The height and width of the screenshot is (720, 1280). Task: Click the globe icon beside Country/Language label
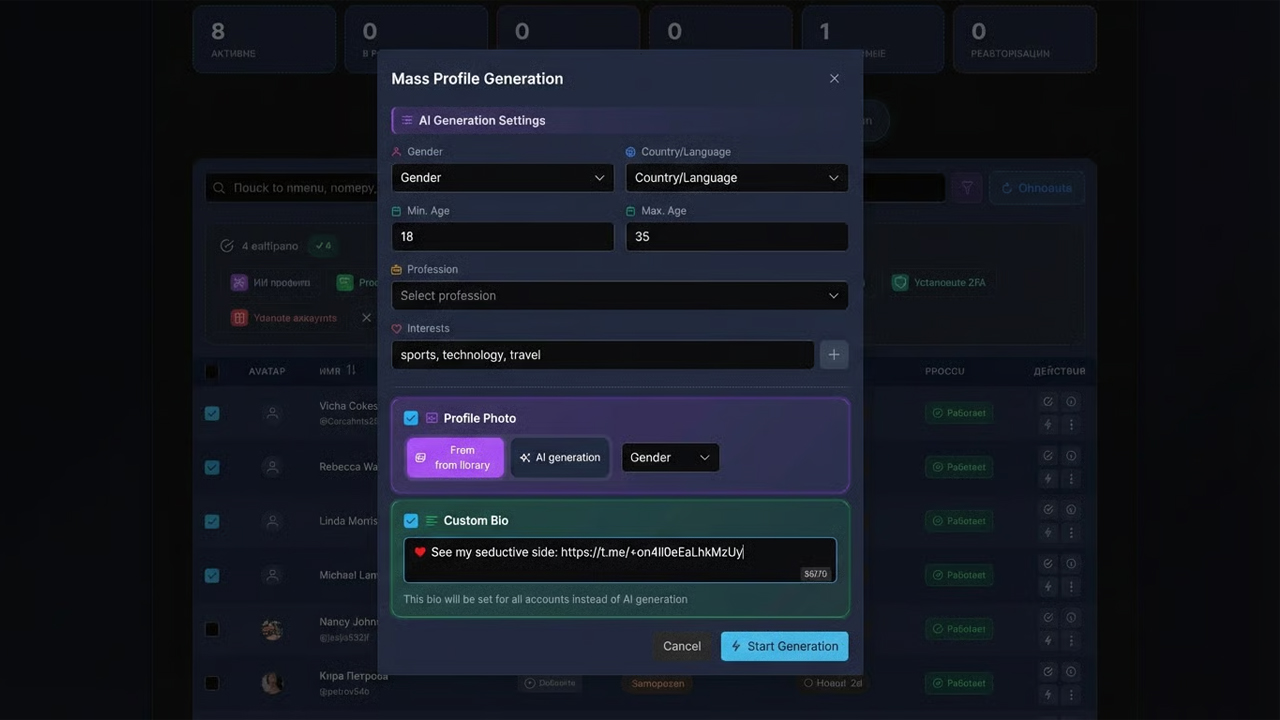click(x=631, y=152)
